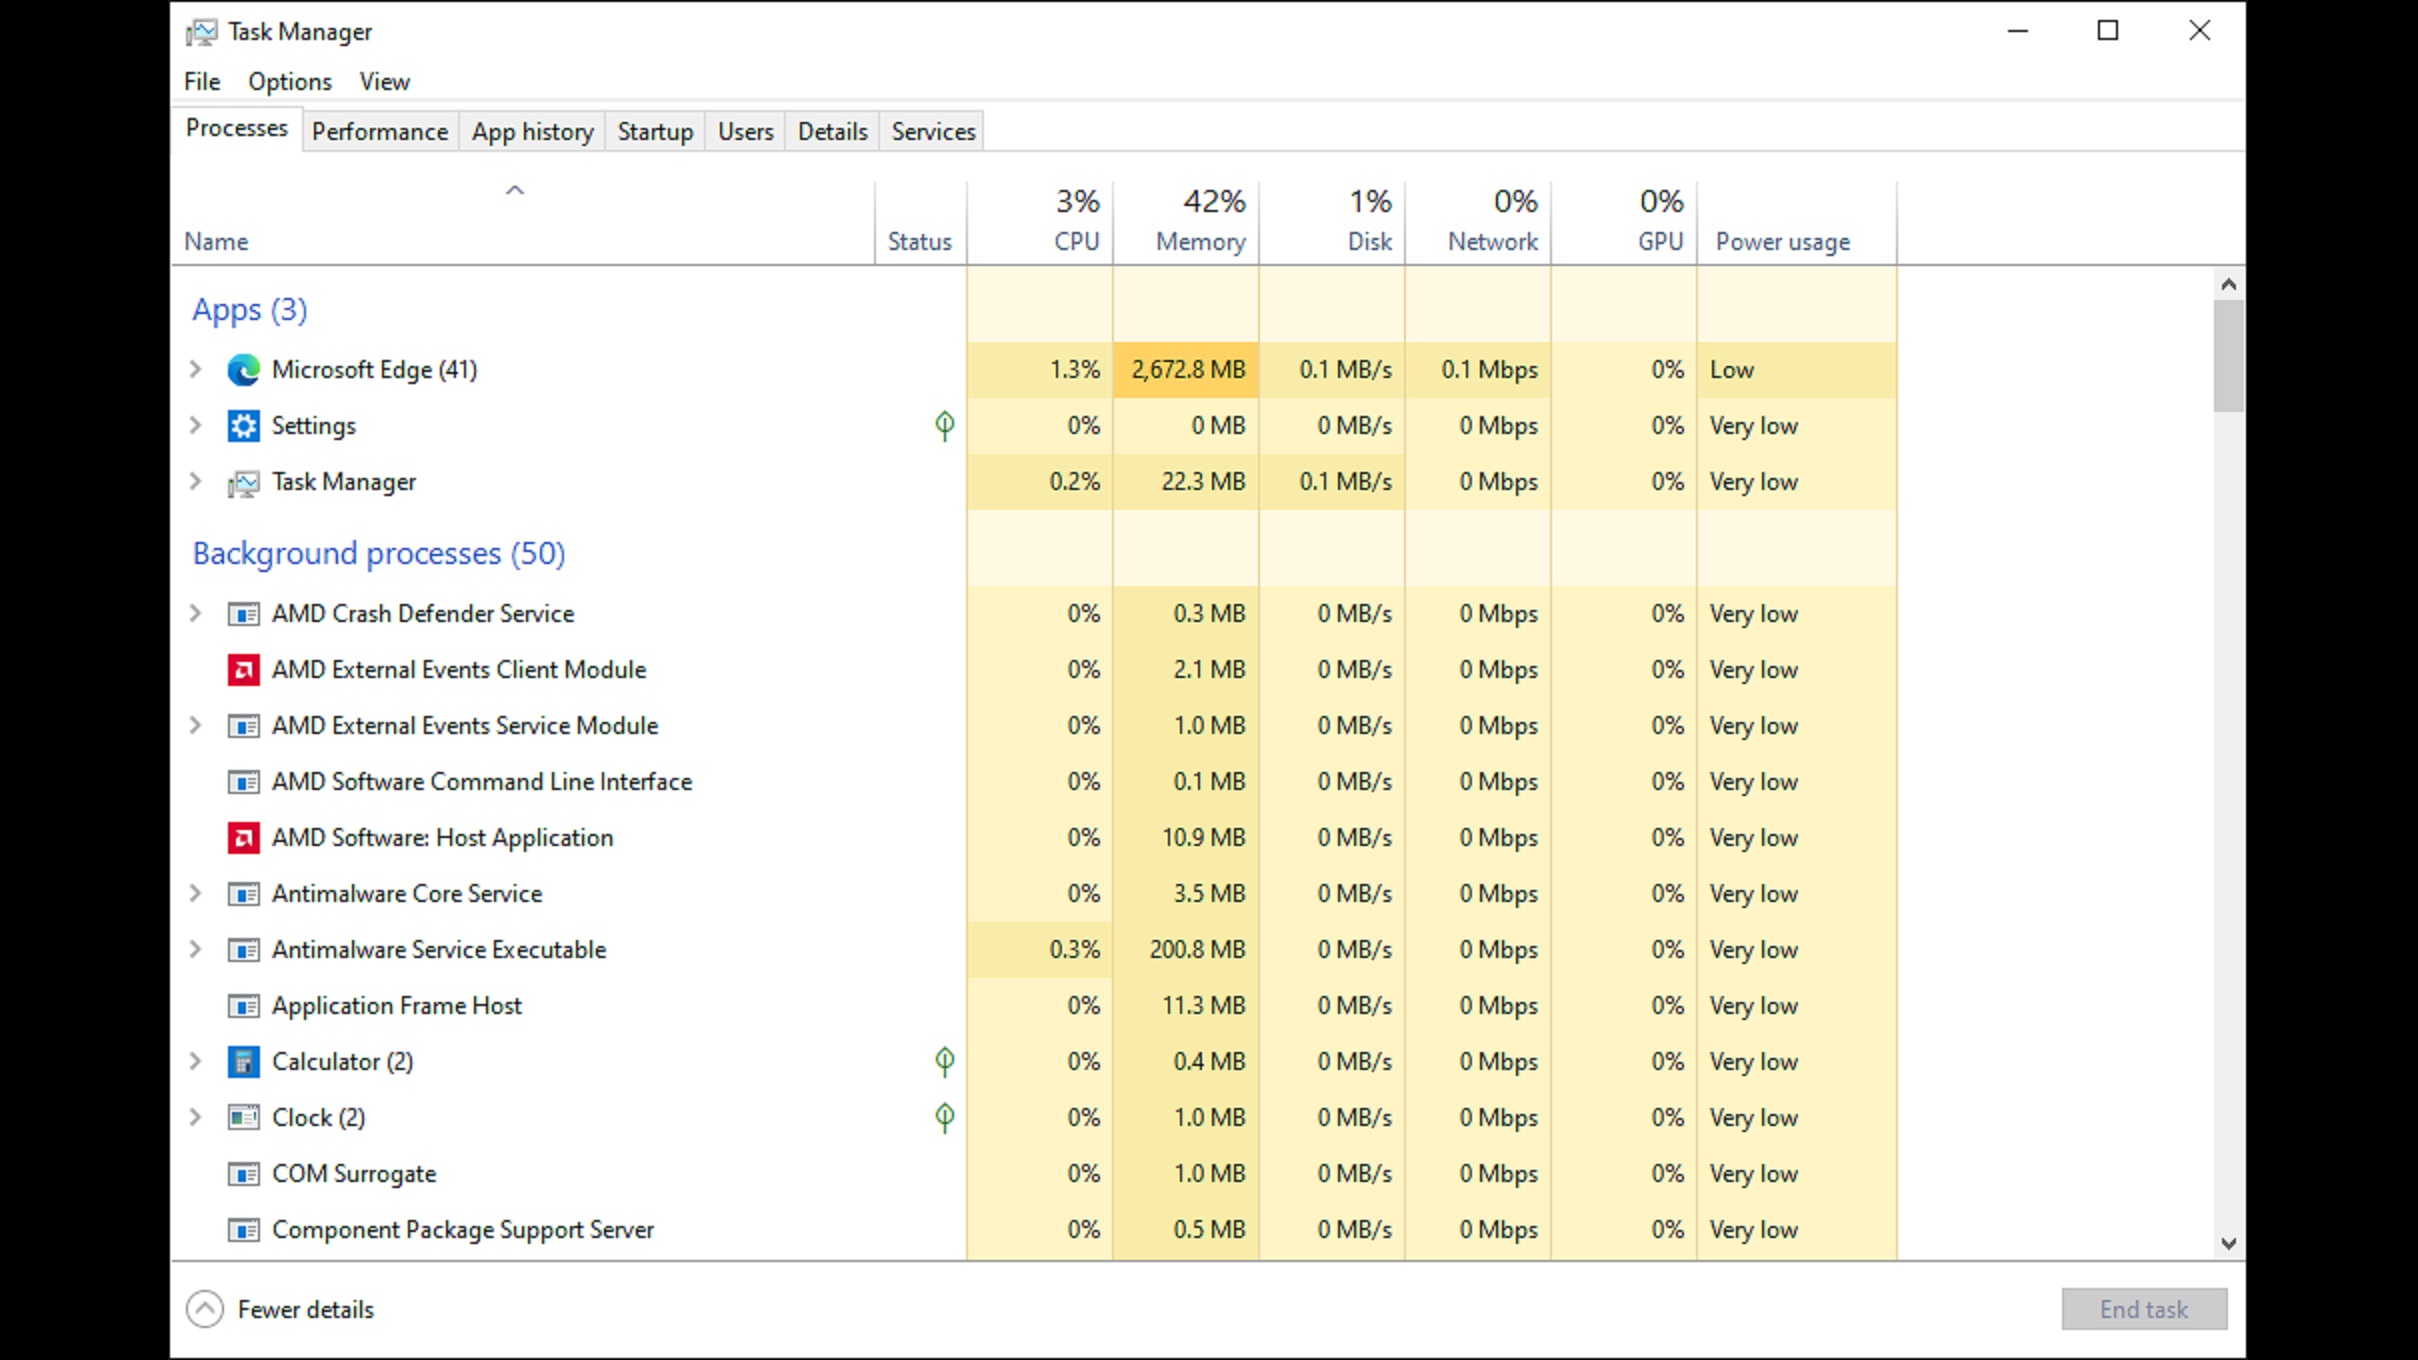Open the View menu
2418x1360 pixels.
pyautogui.click(x=385, y=82)
